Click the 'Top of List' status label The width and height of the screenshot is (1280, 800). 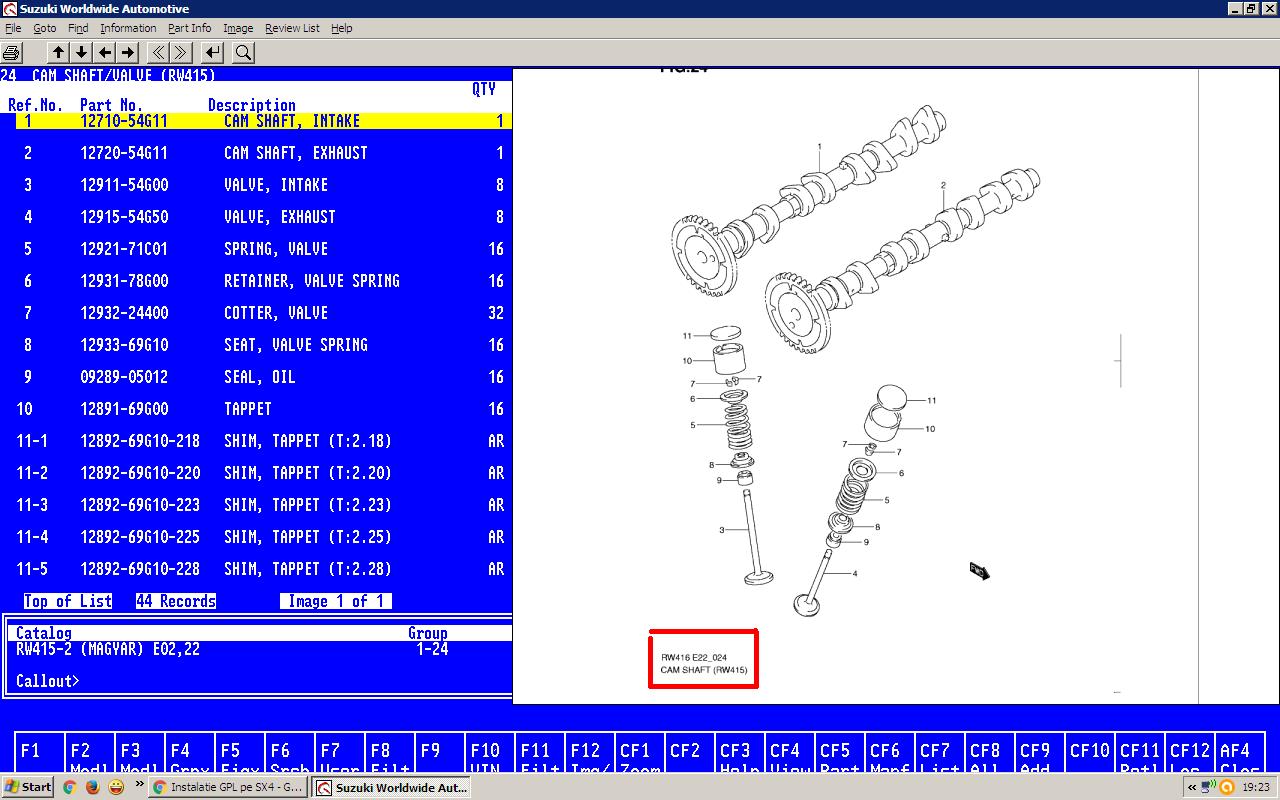click(68, 601)
